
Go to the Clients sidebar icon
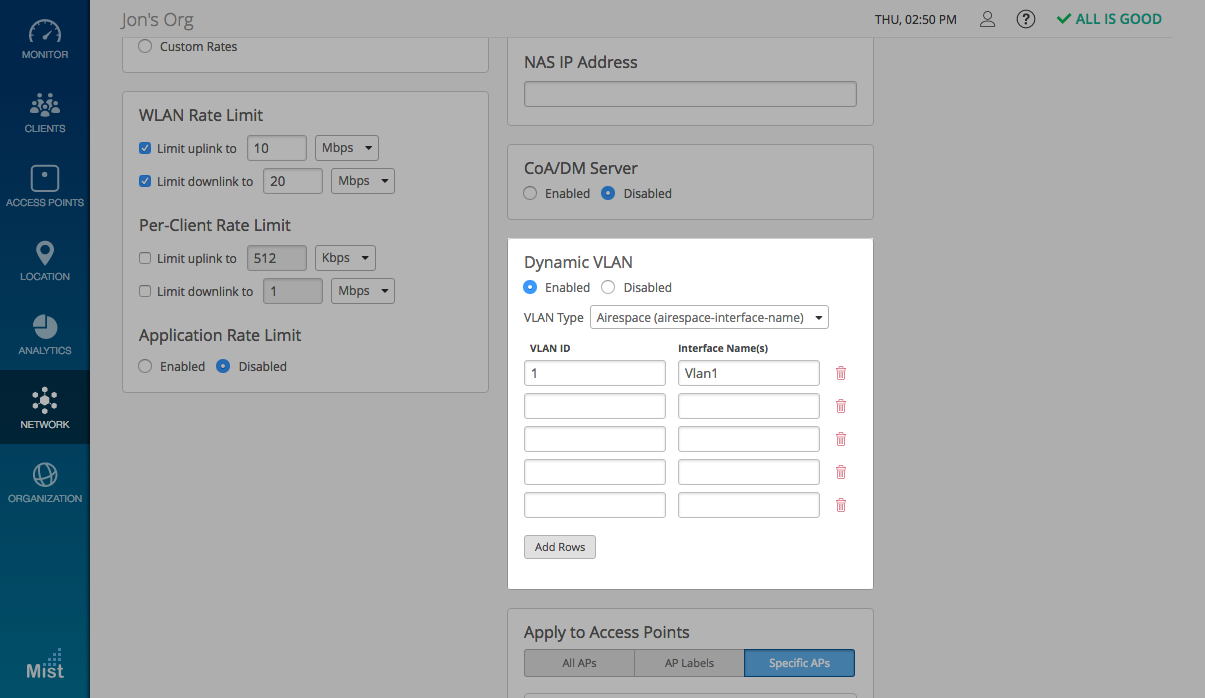pos(45,113)
